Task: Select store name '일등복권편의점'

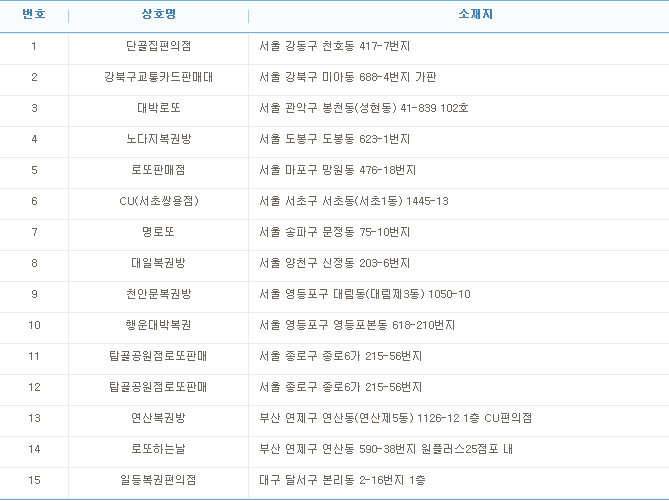Action: (158, 480)
